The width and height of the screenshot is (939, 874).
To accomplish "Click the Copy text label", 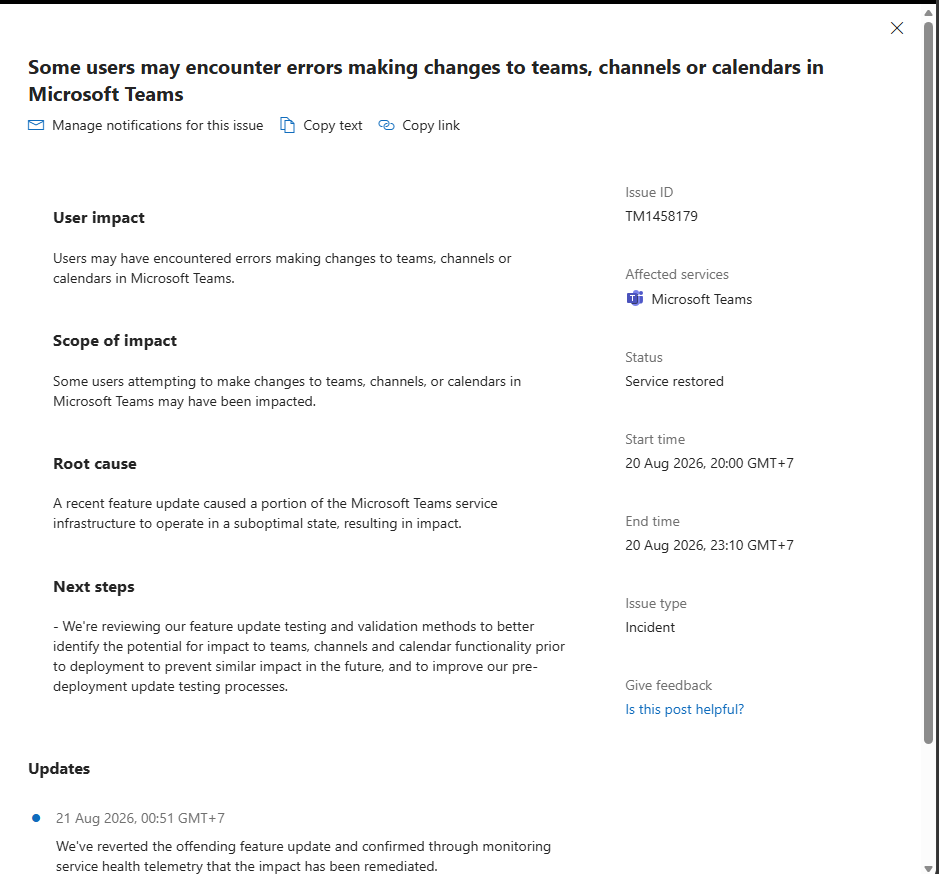I will (x=332, y=125).
